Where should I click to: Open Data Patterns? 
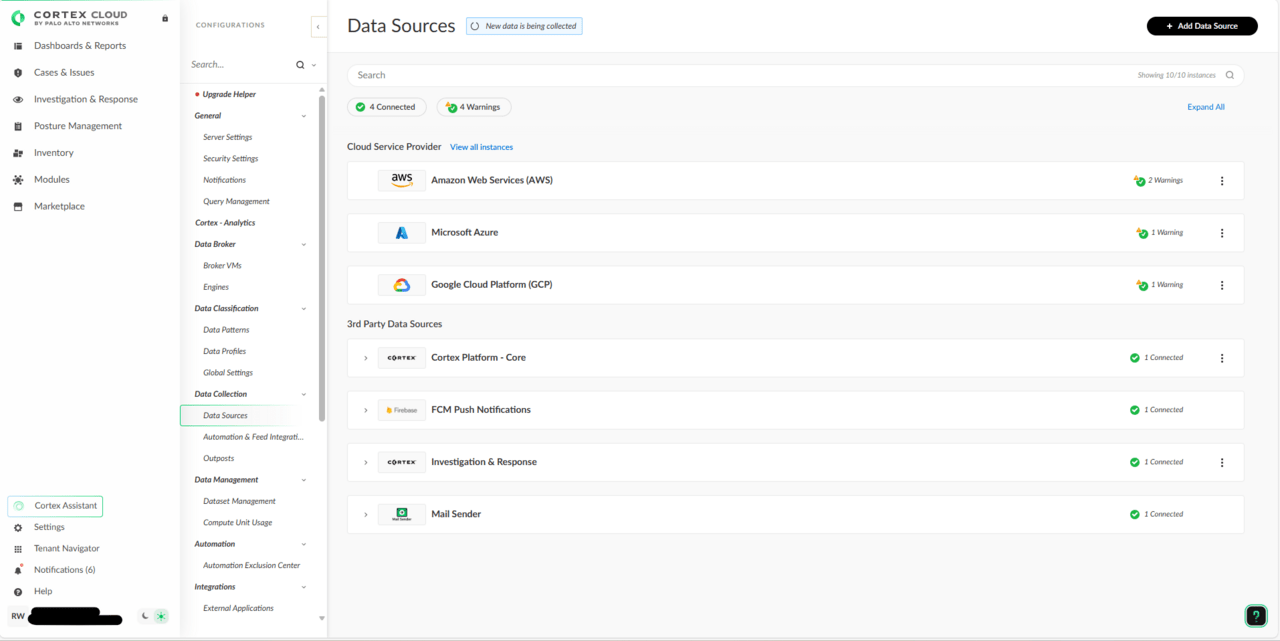pos(226,330)
